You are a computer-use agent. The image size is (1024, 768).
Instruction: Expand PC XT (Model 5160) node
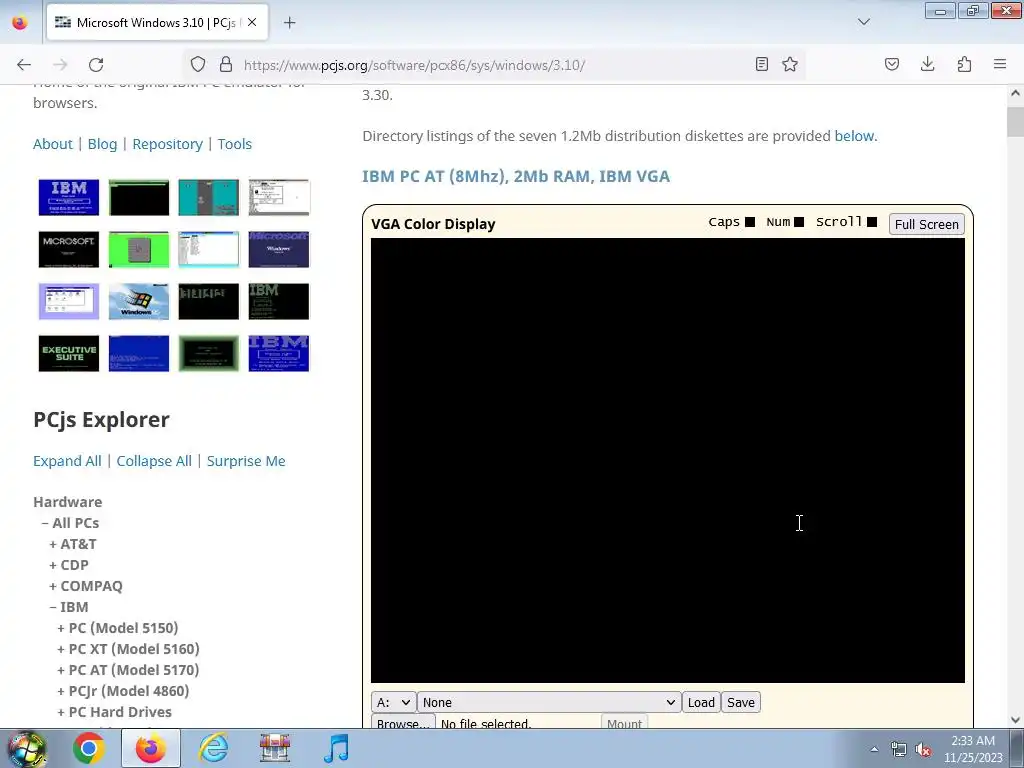tap(129, 648)
